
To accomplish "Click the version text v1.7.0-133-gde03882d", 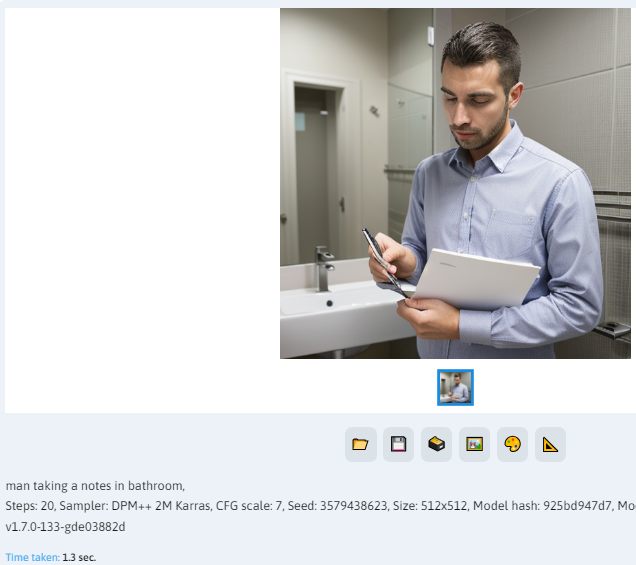I will tap(65, 527).
